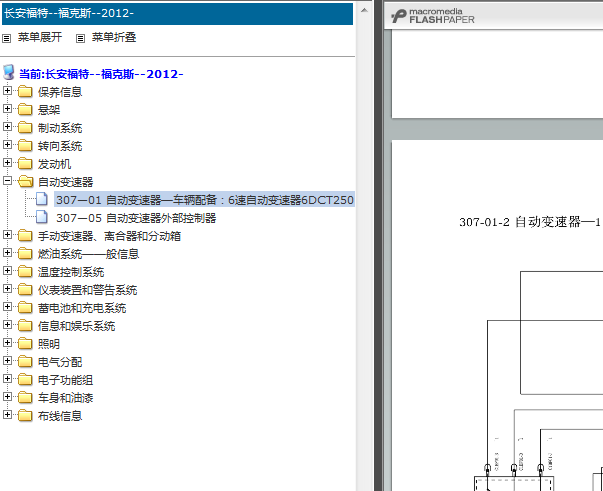Click the 燃油系统 folder icon
The image size is (603, 491).
pos(25,254)
